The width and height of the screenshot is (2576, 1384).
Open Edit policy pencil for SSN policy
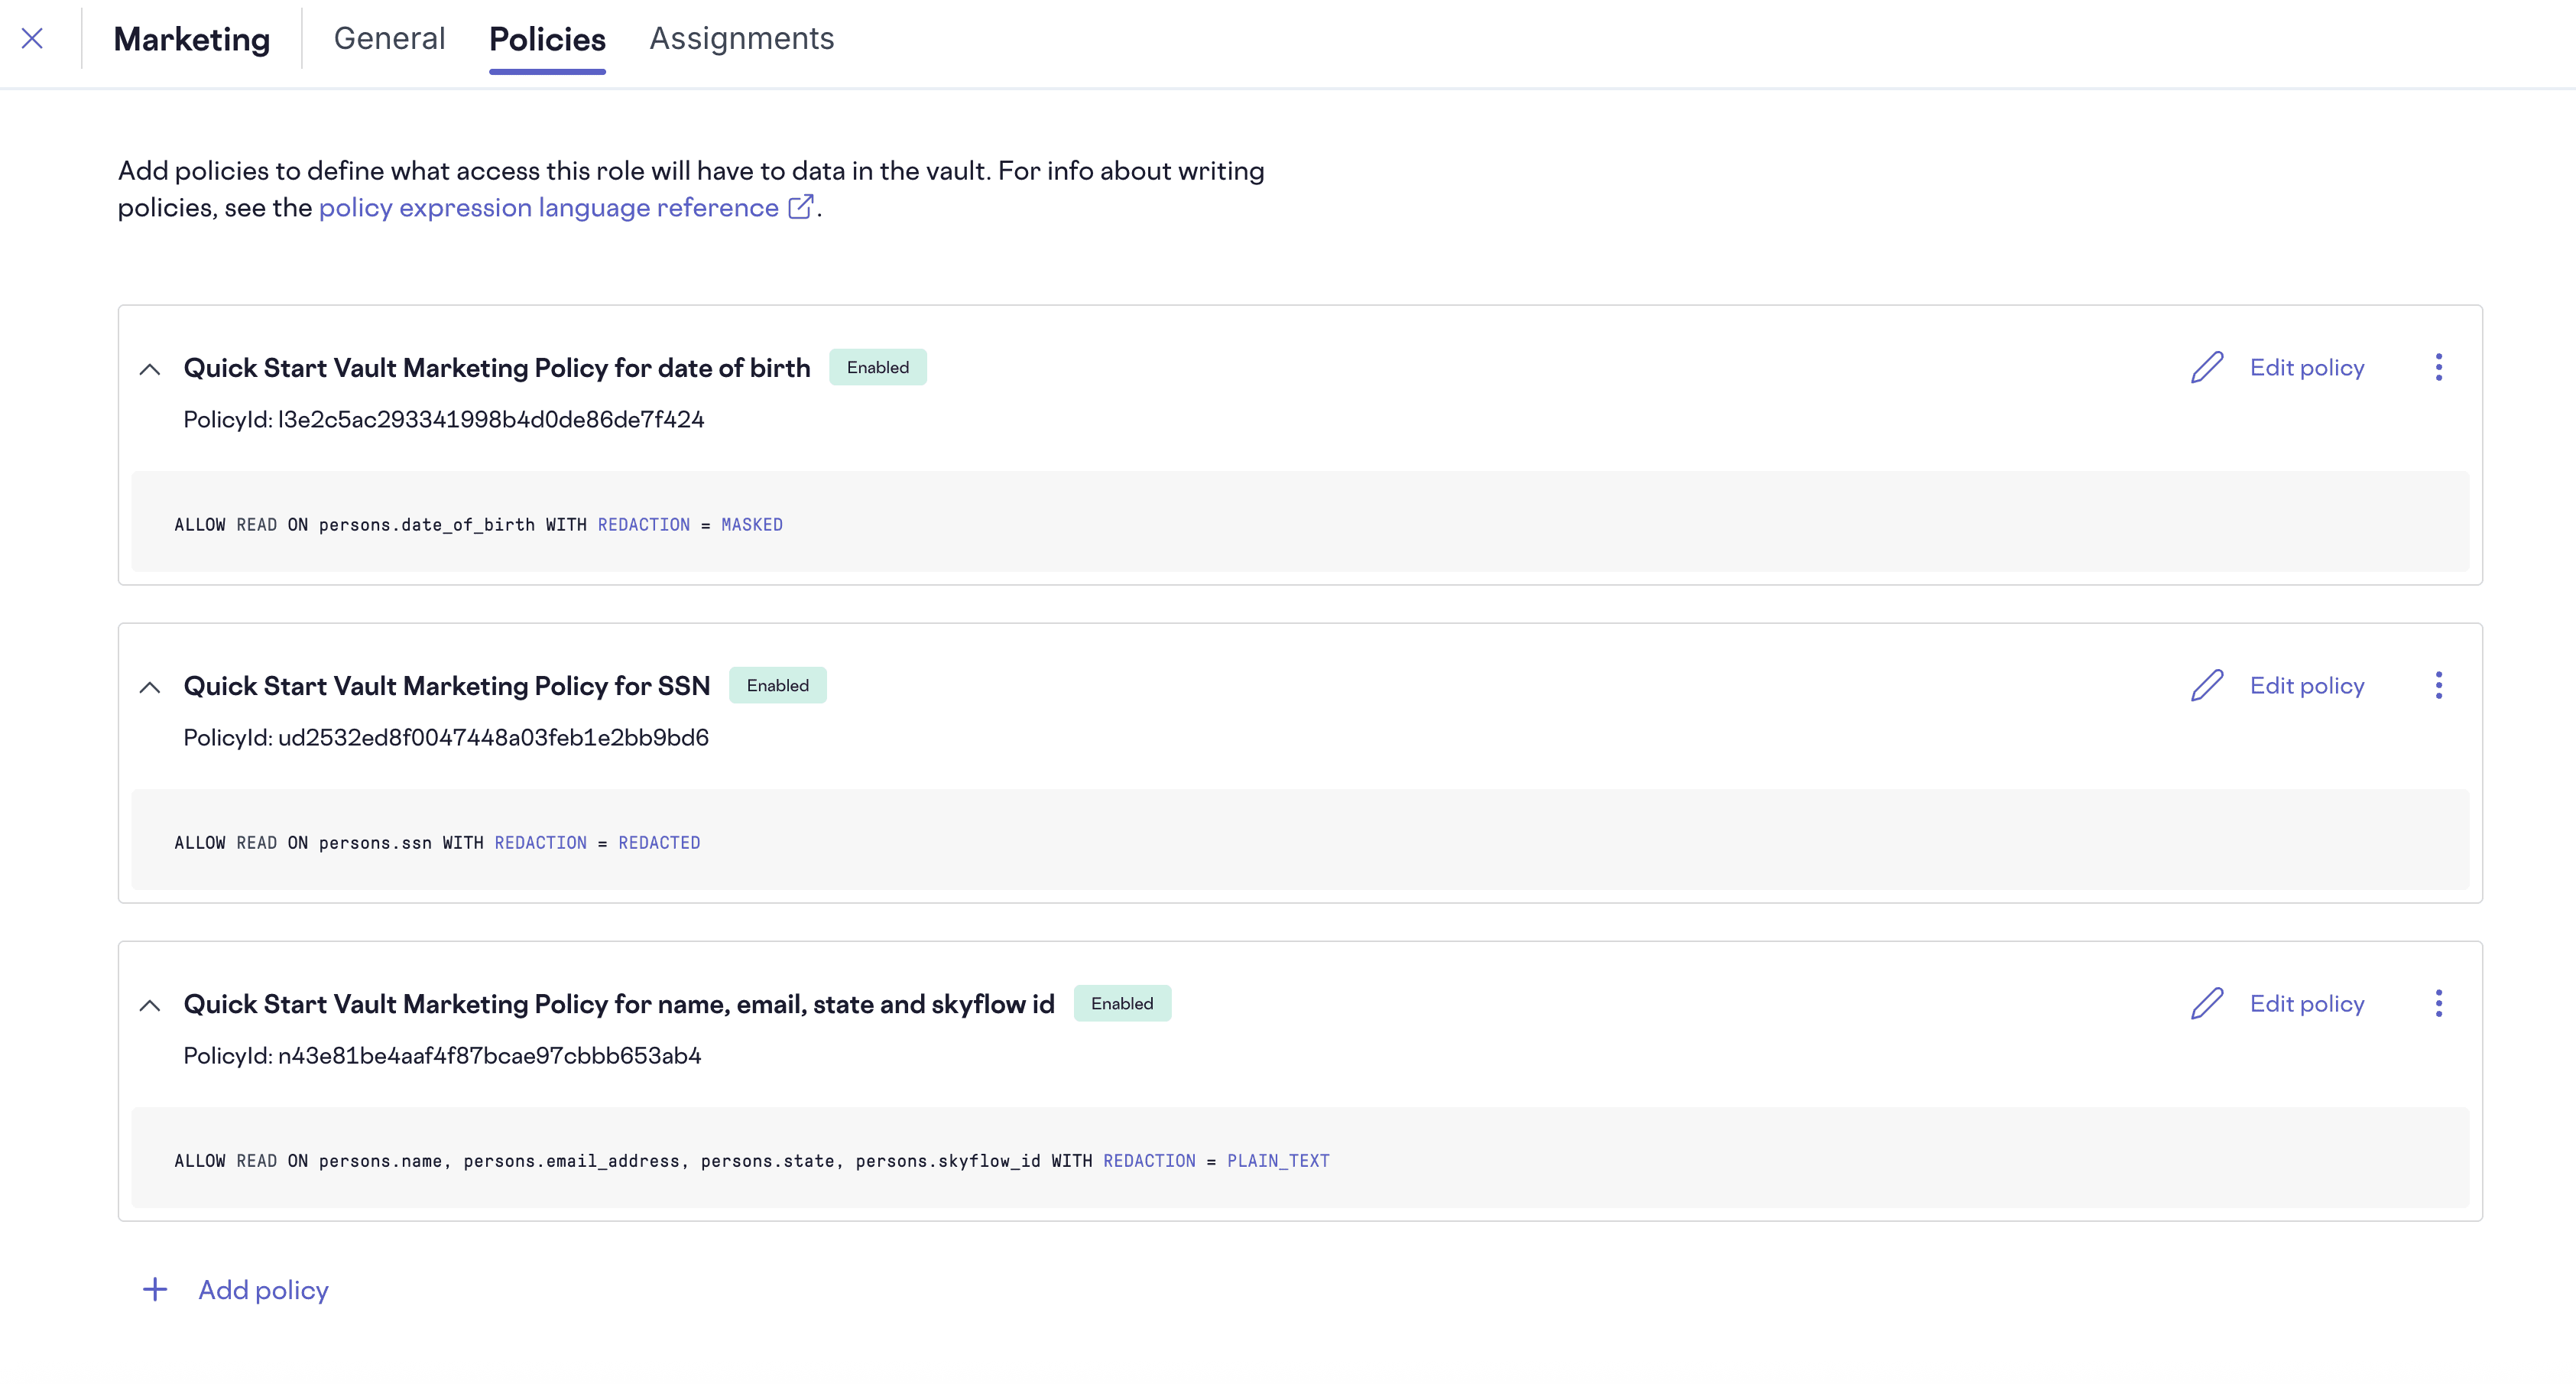coord(2207,685)
